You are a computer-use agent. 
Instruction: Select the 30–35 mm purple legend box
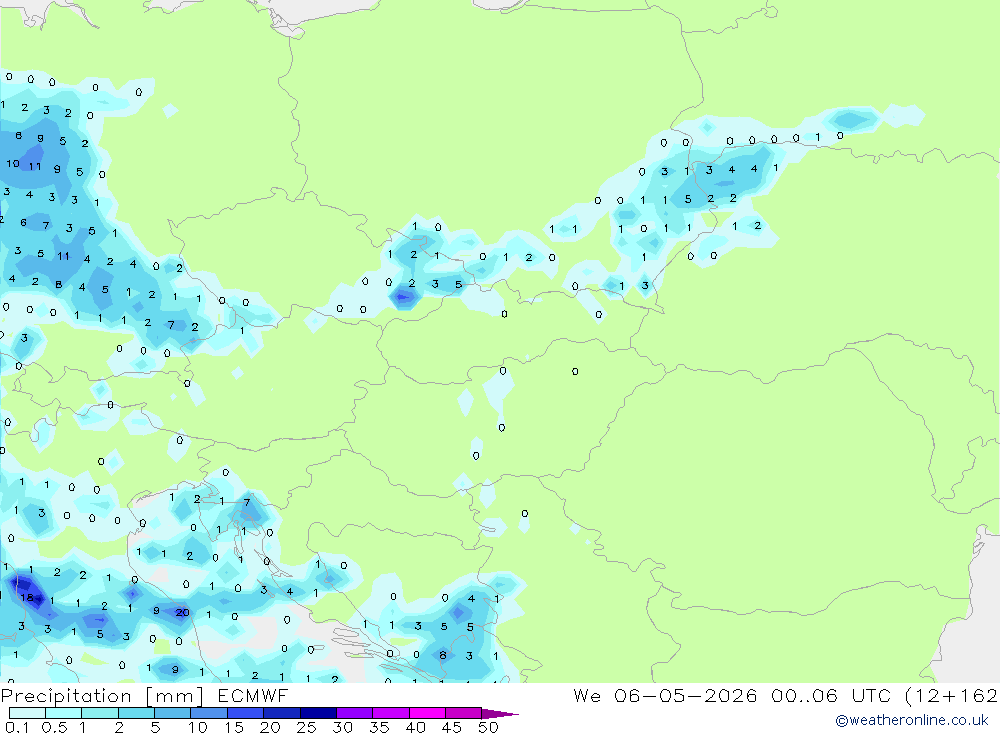point(355,713)
